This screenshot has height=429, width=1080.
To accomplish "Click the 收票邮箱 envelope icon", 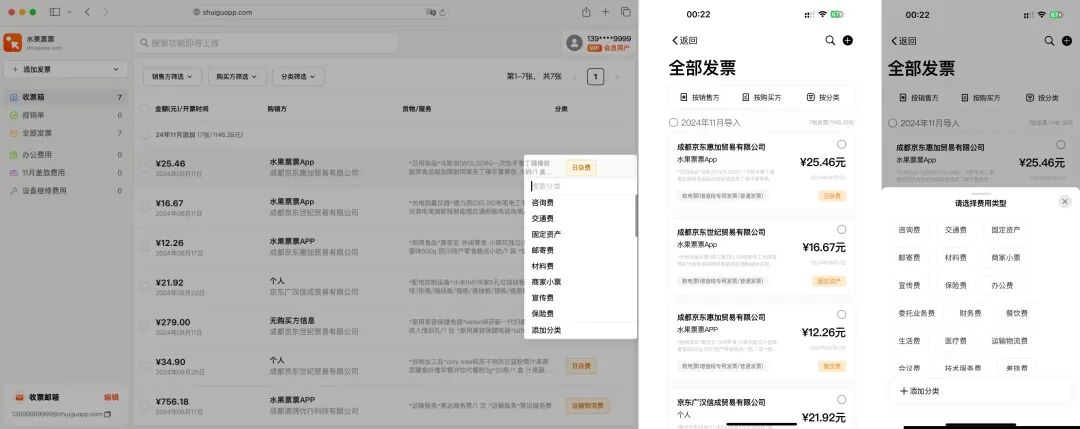I will 19,397.
